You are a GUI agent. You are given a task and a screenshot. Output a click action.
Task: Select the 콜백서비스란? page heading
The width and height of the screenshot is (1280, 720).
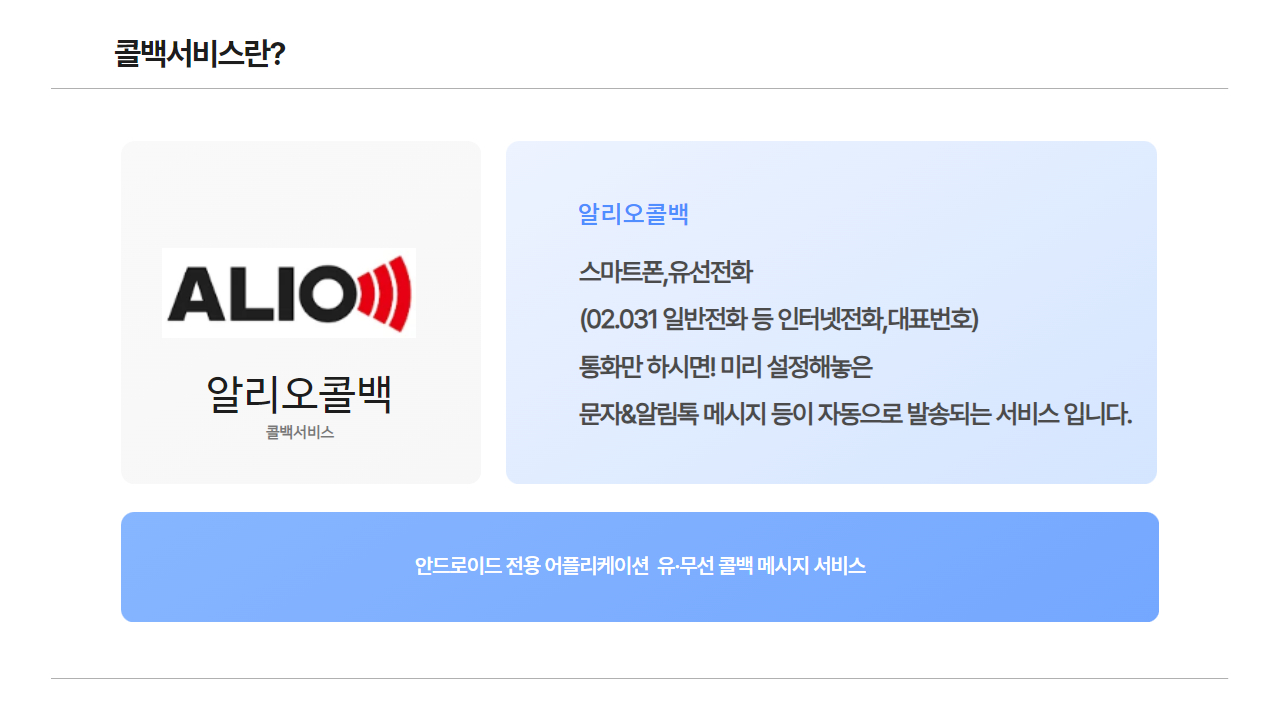click(200, 53)
